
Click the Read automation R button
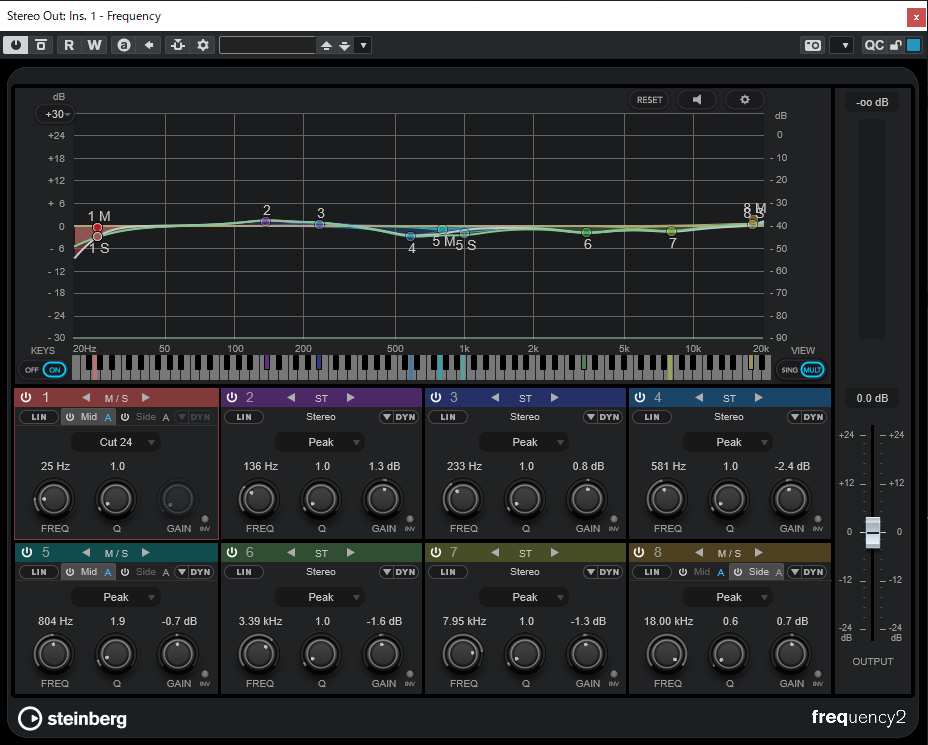pos(69,45)
